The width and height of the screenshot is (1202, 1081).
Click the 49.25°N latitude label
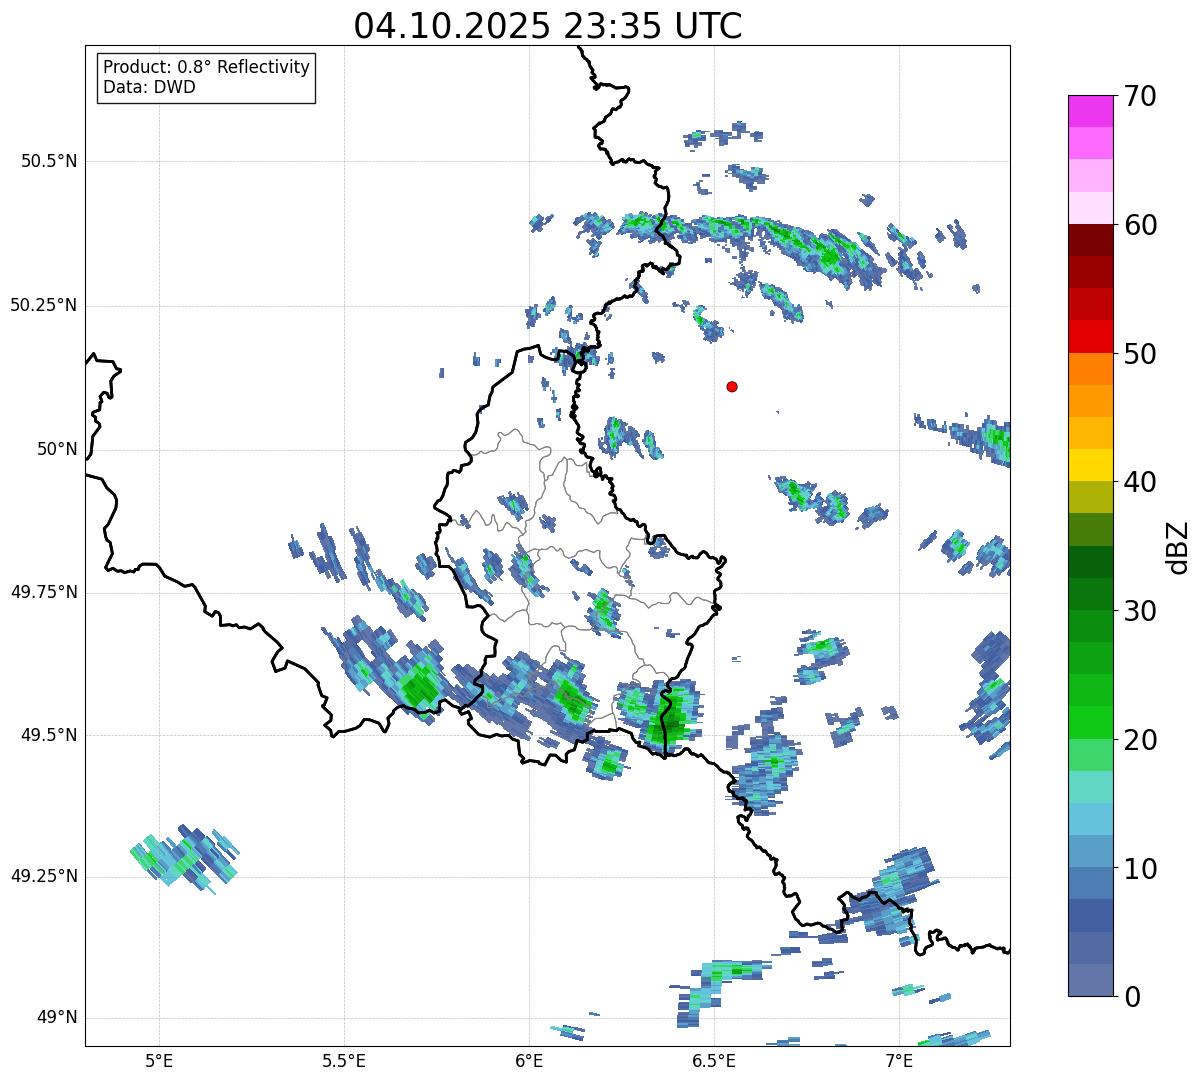[x=44, y=877]
